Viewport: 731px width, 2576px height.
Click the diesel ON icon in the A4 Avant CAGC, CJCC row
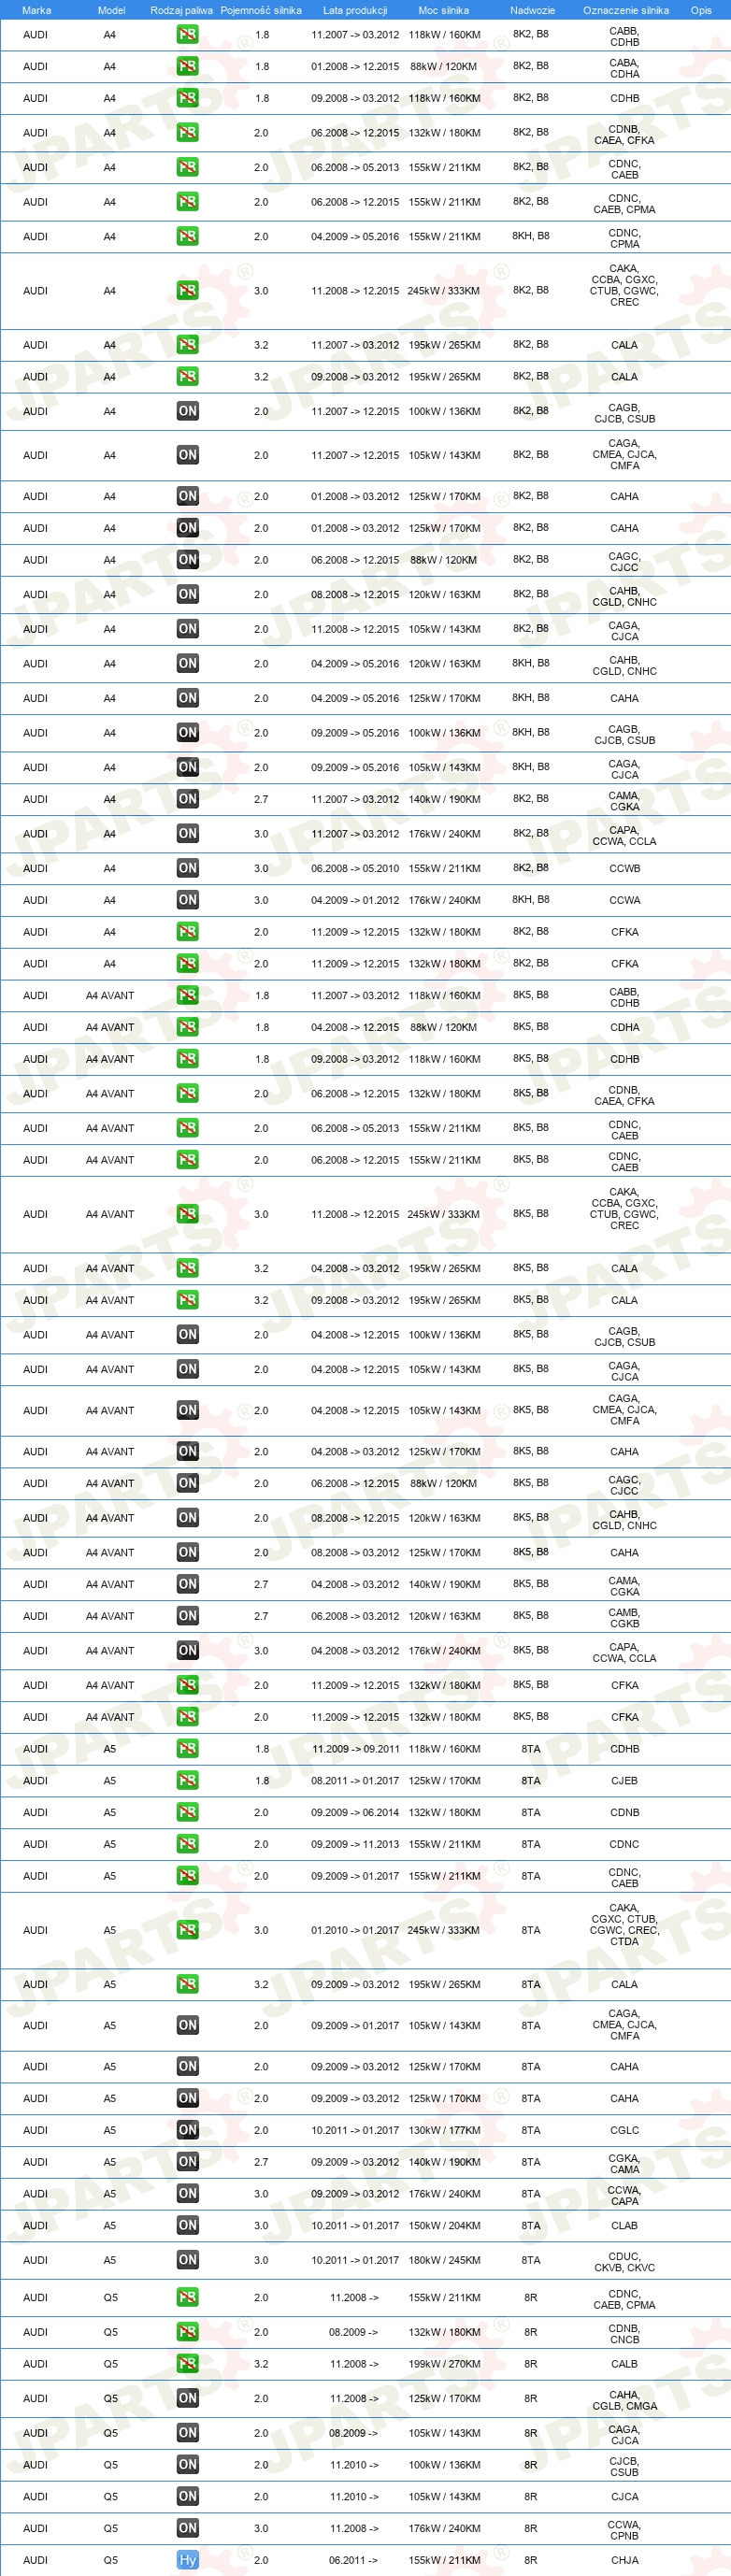coord(188,1483)
